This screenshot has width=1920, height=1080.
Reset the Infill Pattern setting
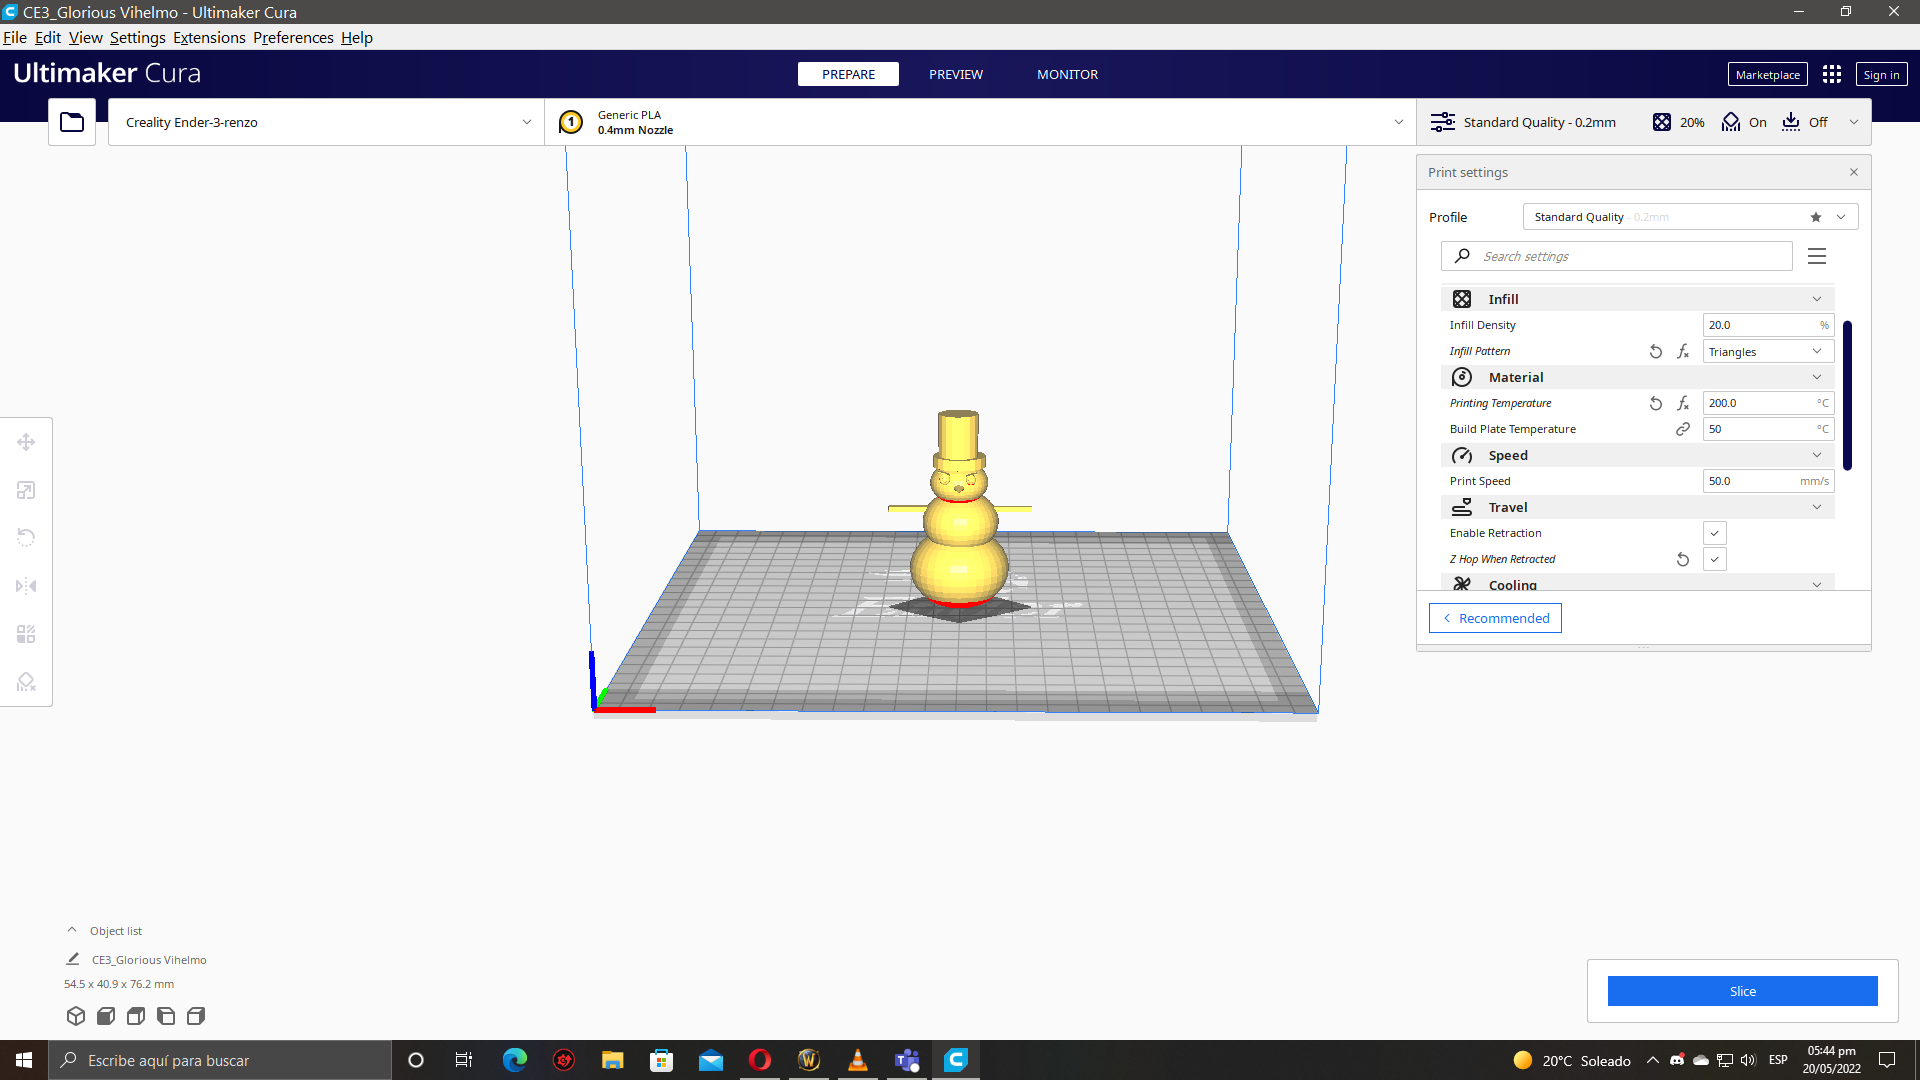(x=1656, y=352)
